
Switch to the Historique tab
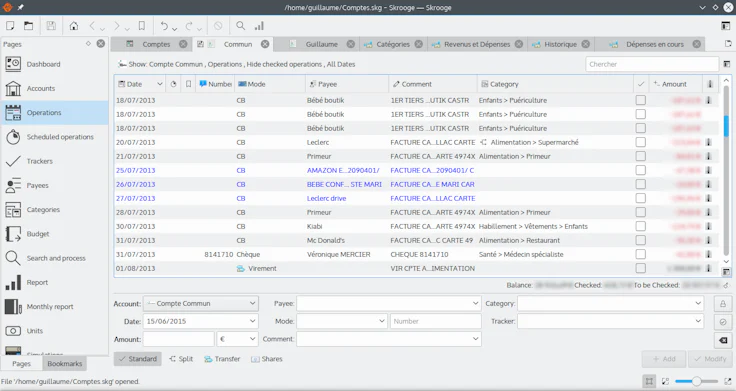point(560,44)
